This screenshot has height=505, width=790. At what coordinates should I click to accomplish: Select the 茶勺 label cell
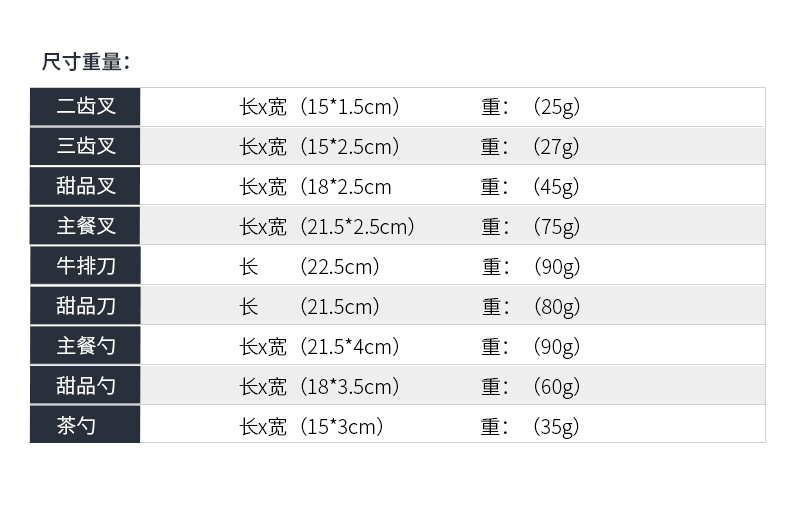pos(76,427)
